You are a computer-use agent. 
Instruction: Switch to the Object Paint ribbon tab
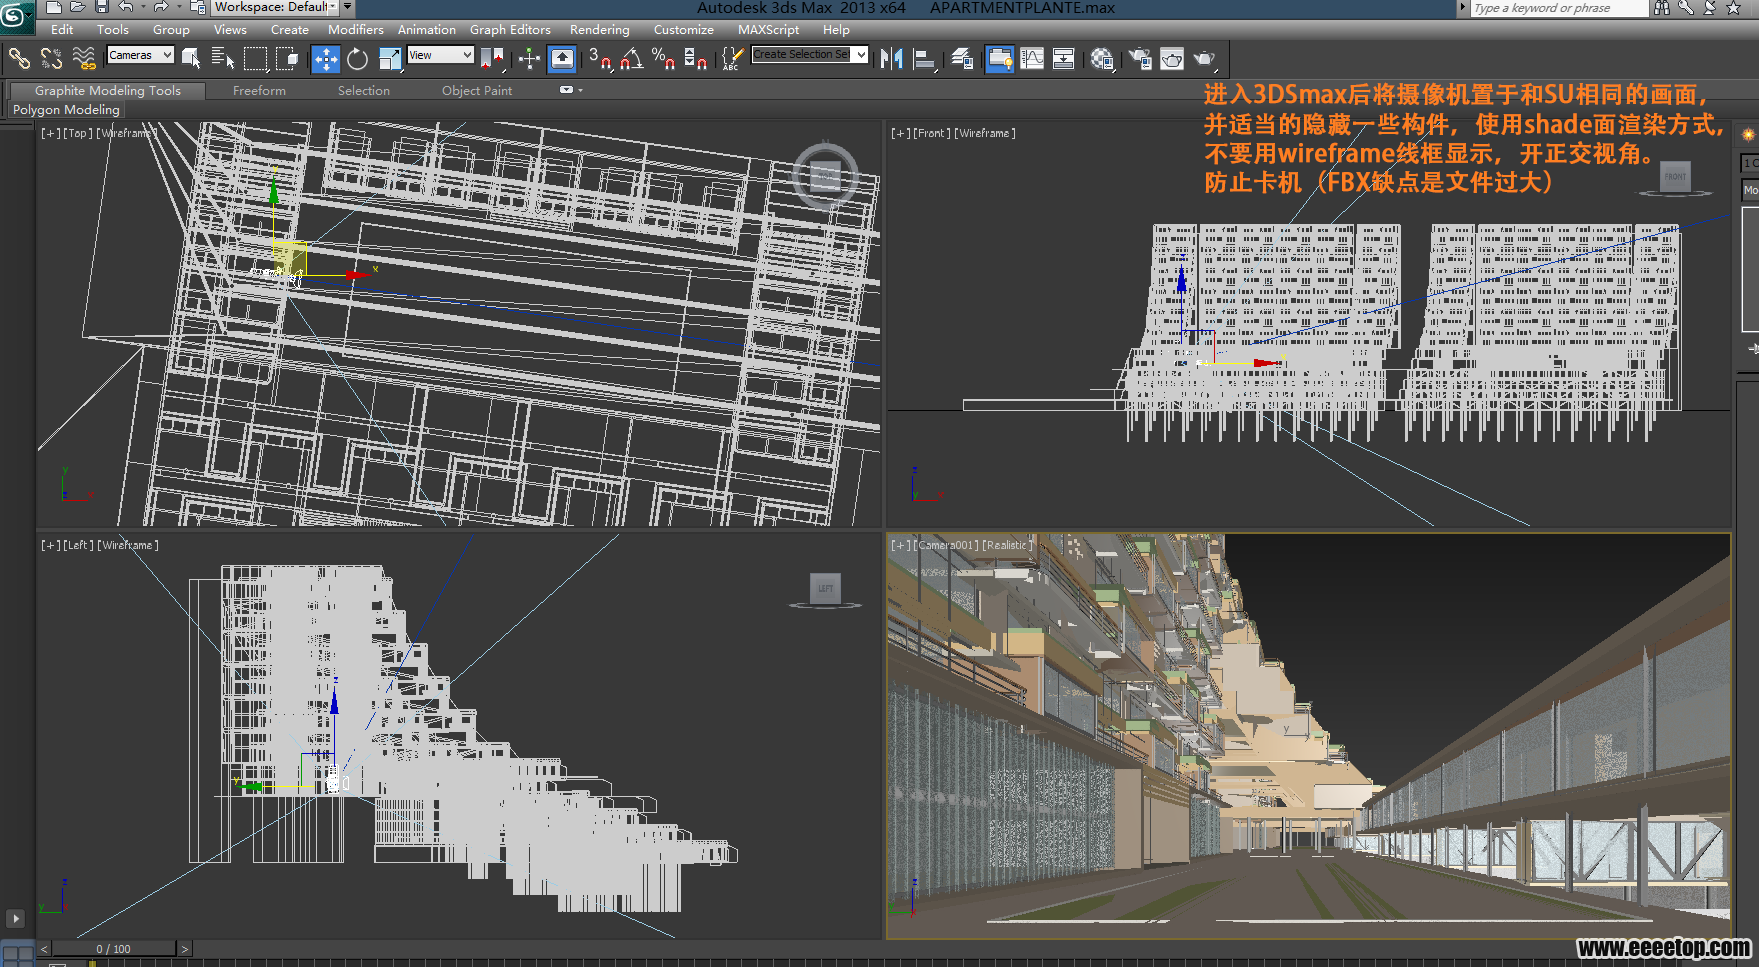point(477,91)
